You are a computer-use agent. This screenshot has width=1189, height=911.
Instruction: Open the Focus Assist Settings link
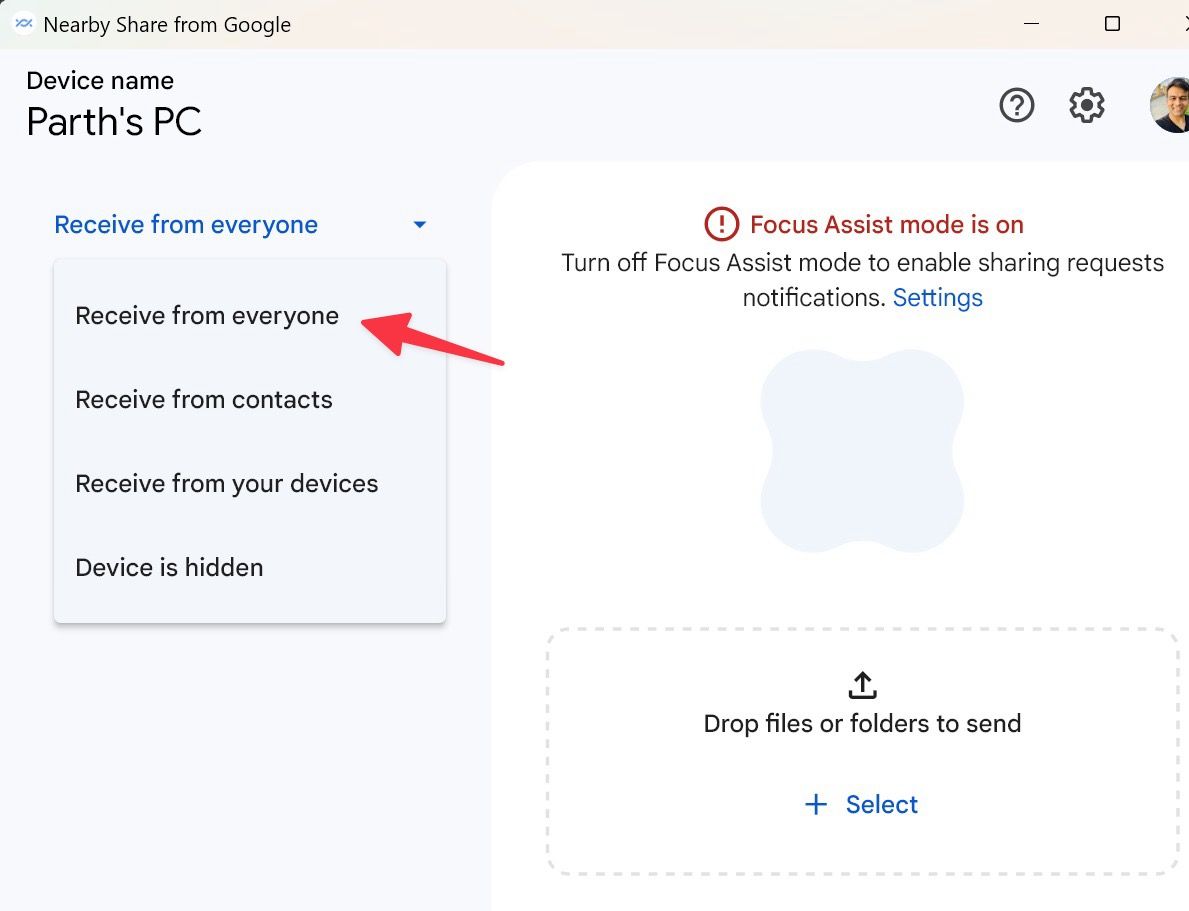[x=937, y=298]
